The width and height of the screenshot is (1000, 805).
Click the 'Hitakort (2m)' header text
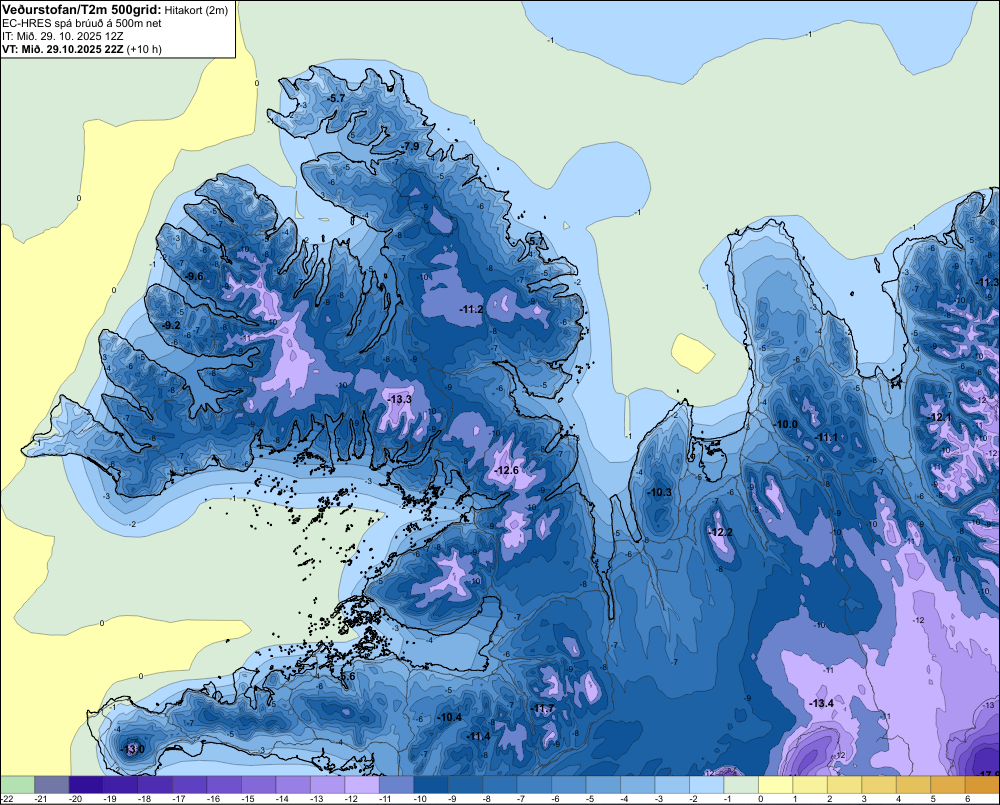pyautogui.click(x=196, y=10)
